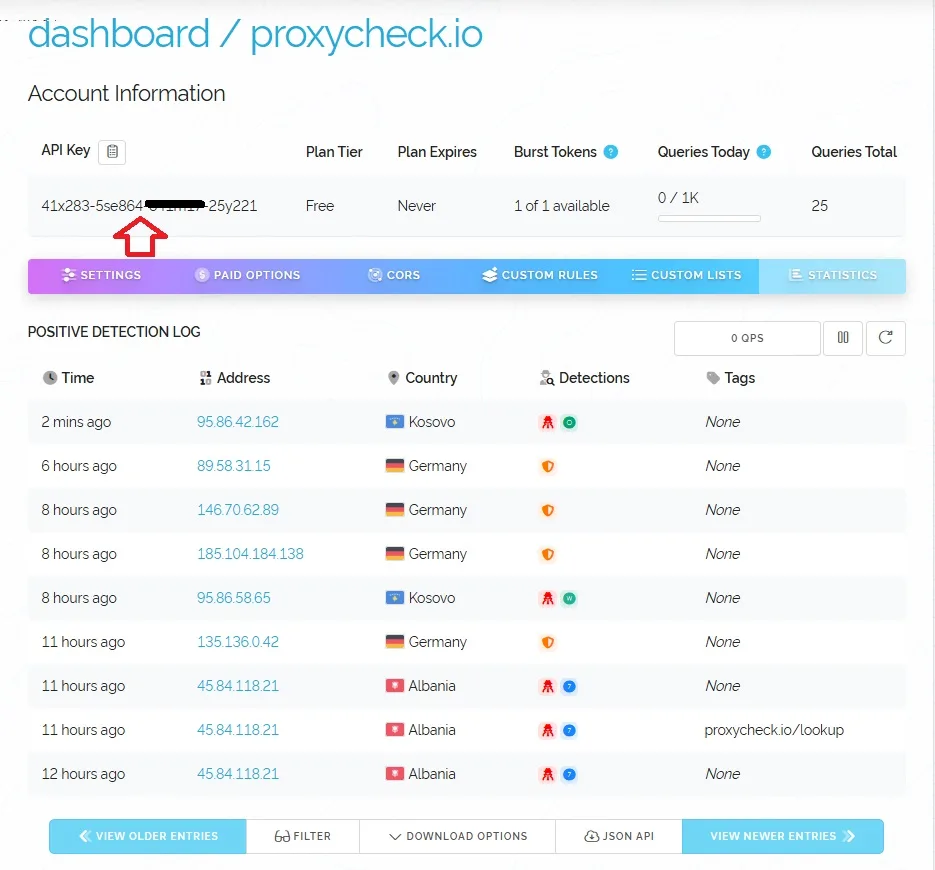Open IP address 185.104.184.138
This screenshot has width=935, height=870.
click(250, 555)
